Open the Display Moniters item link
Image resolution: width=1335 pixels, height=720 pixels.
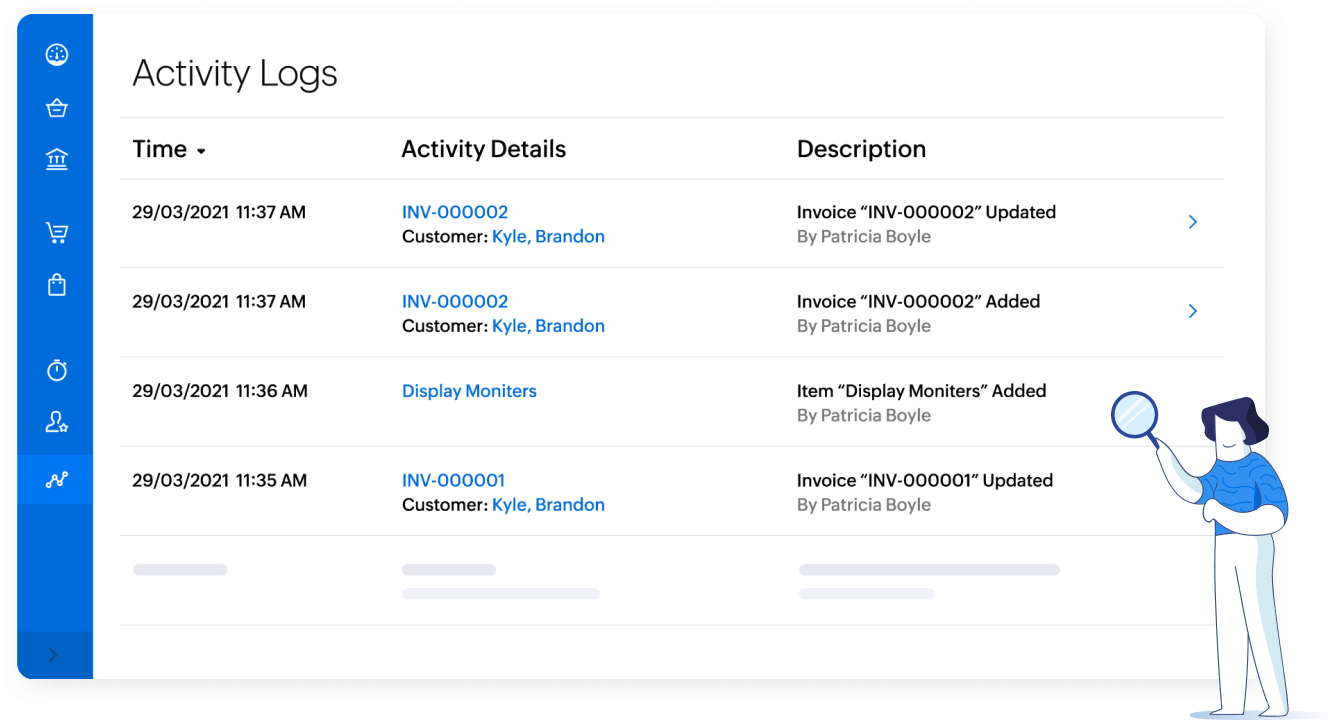point(469,391)
